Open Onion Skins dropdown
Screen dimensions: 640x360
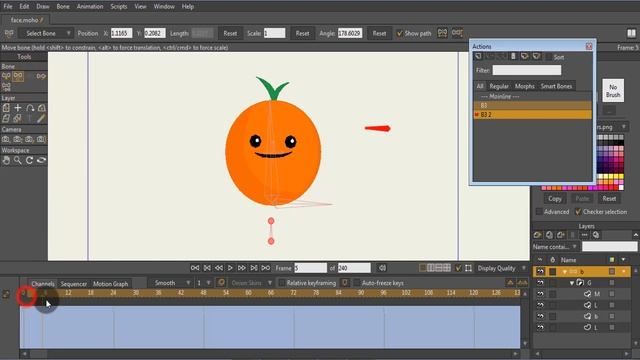[x=251, y=283]
